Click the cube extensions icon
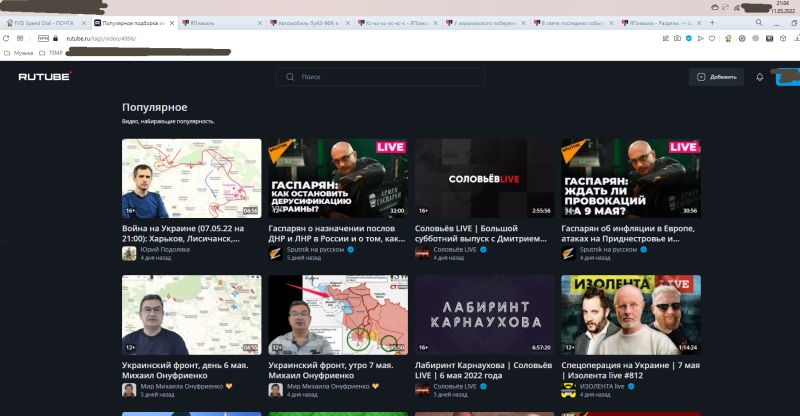The image size is (800, 416). pyautogui.click(x=783, y=38)
